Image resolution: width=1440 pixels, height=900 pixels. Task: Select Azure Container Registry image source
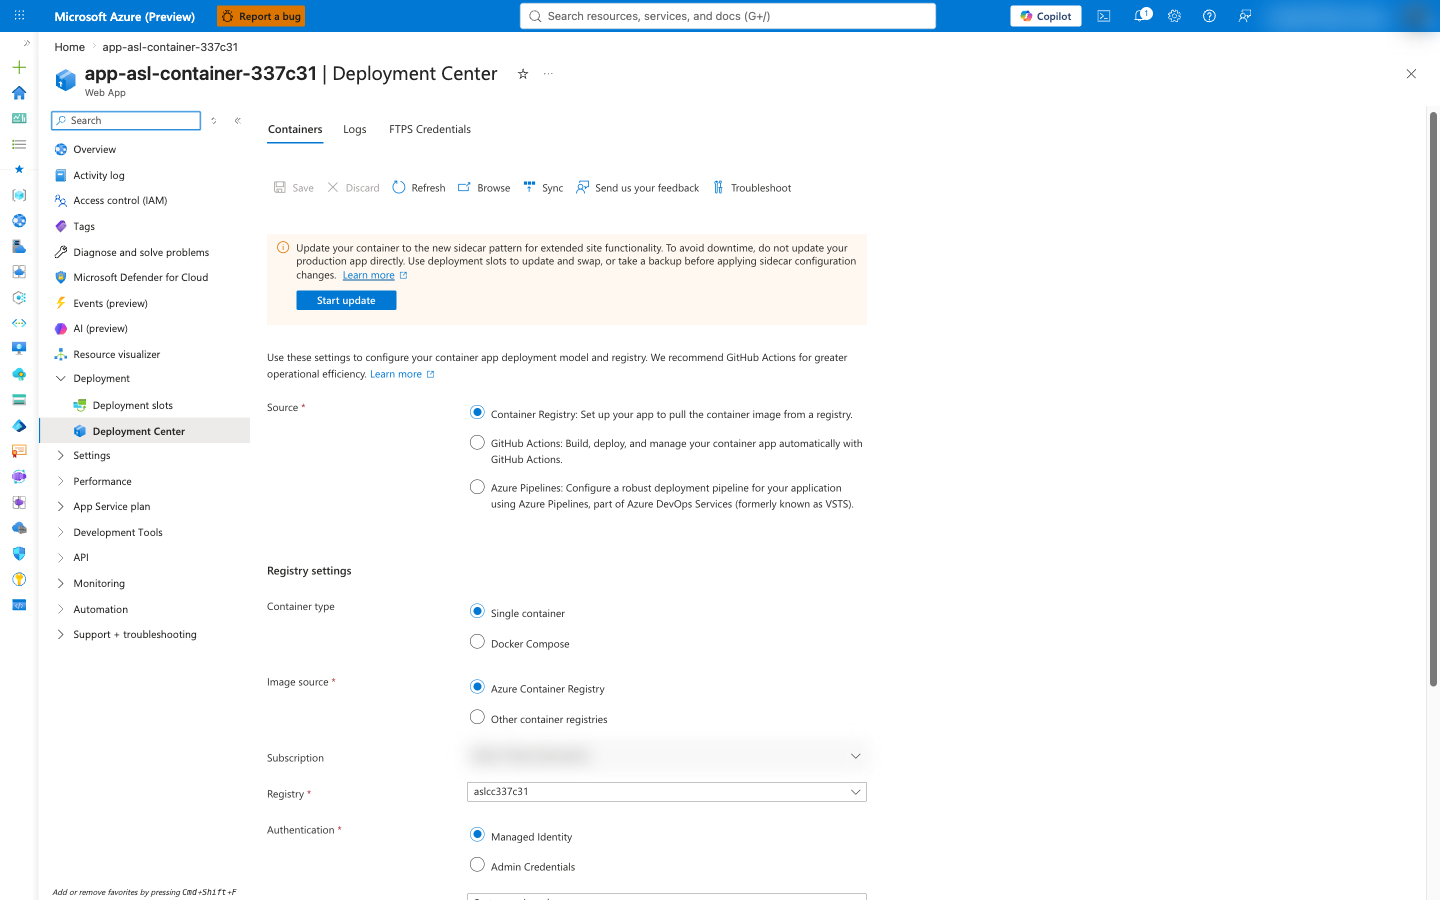(x=477, y=687)
